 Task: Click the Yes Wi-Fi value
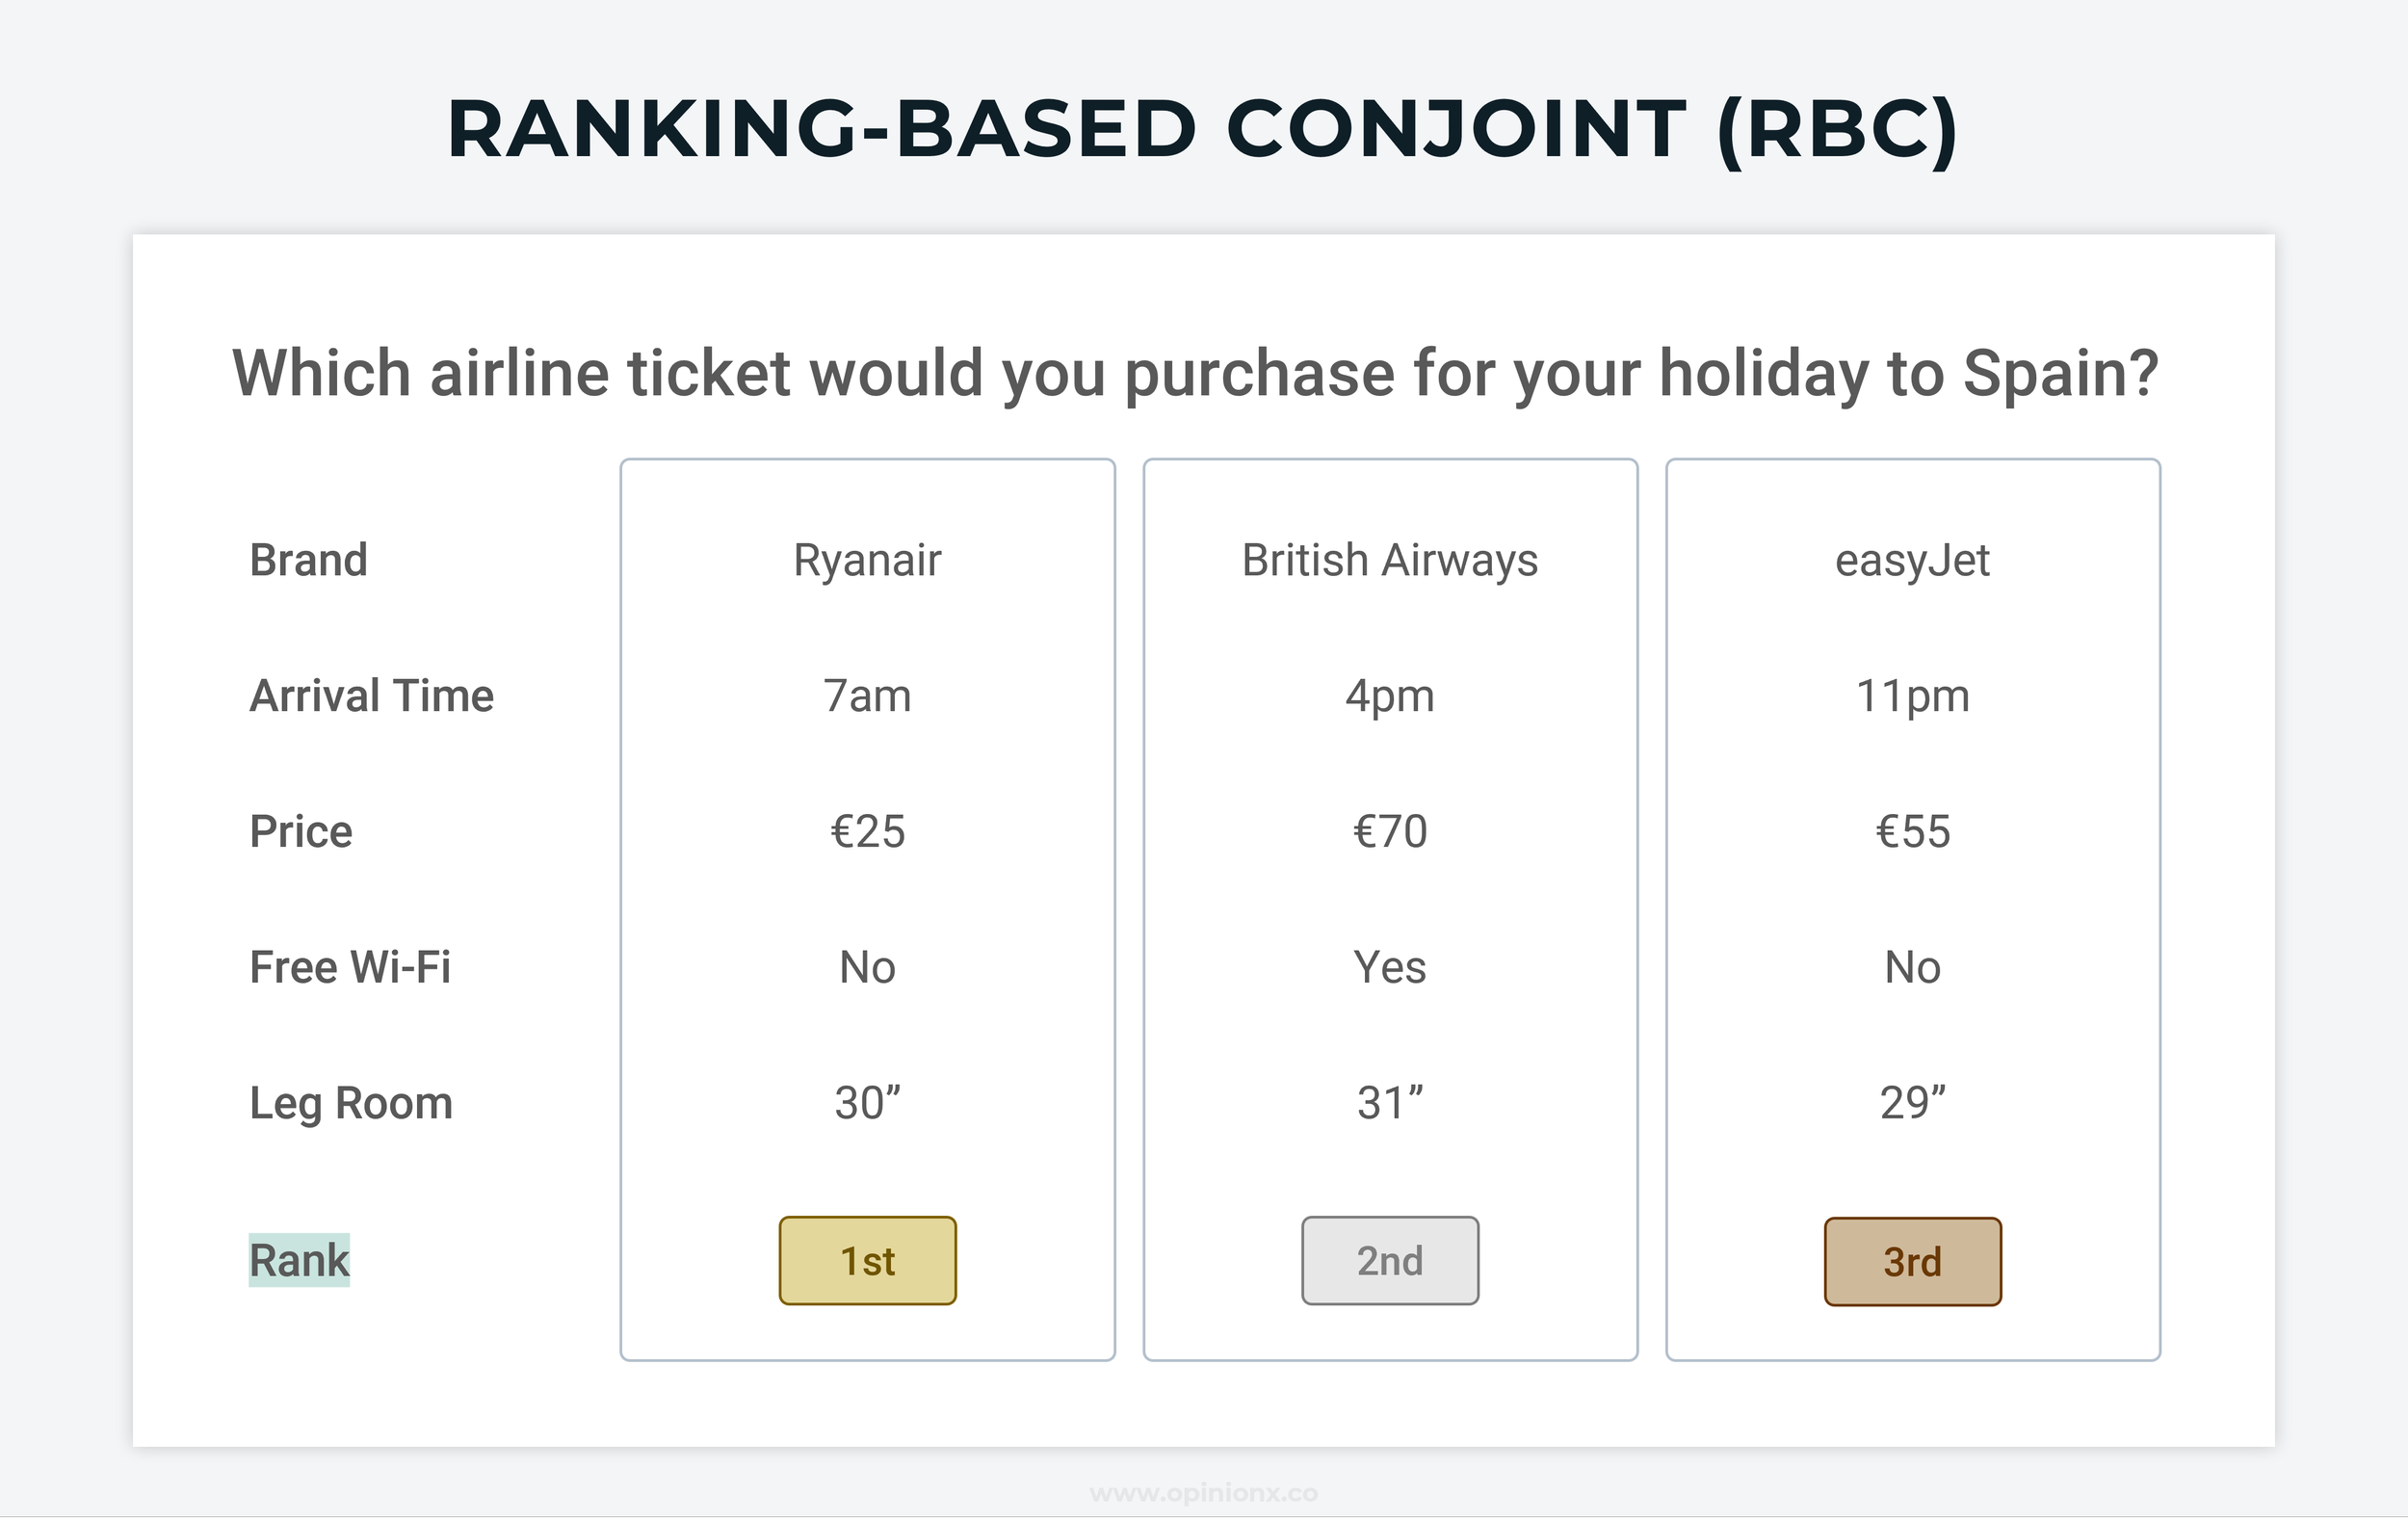[1390, 967]
